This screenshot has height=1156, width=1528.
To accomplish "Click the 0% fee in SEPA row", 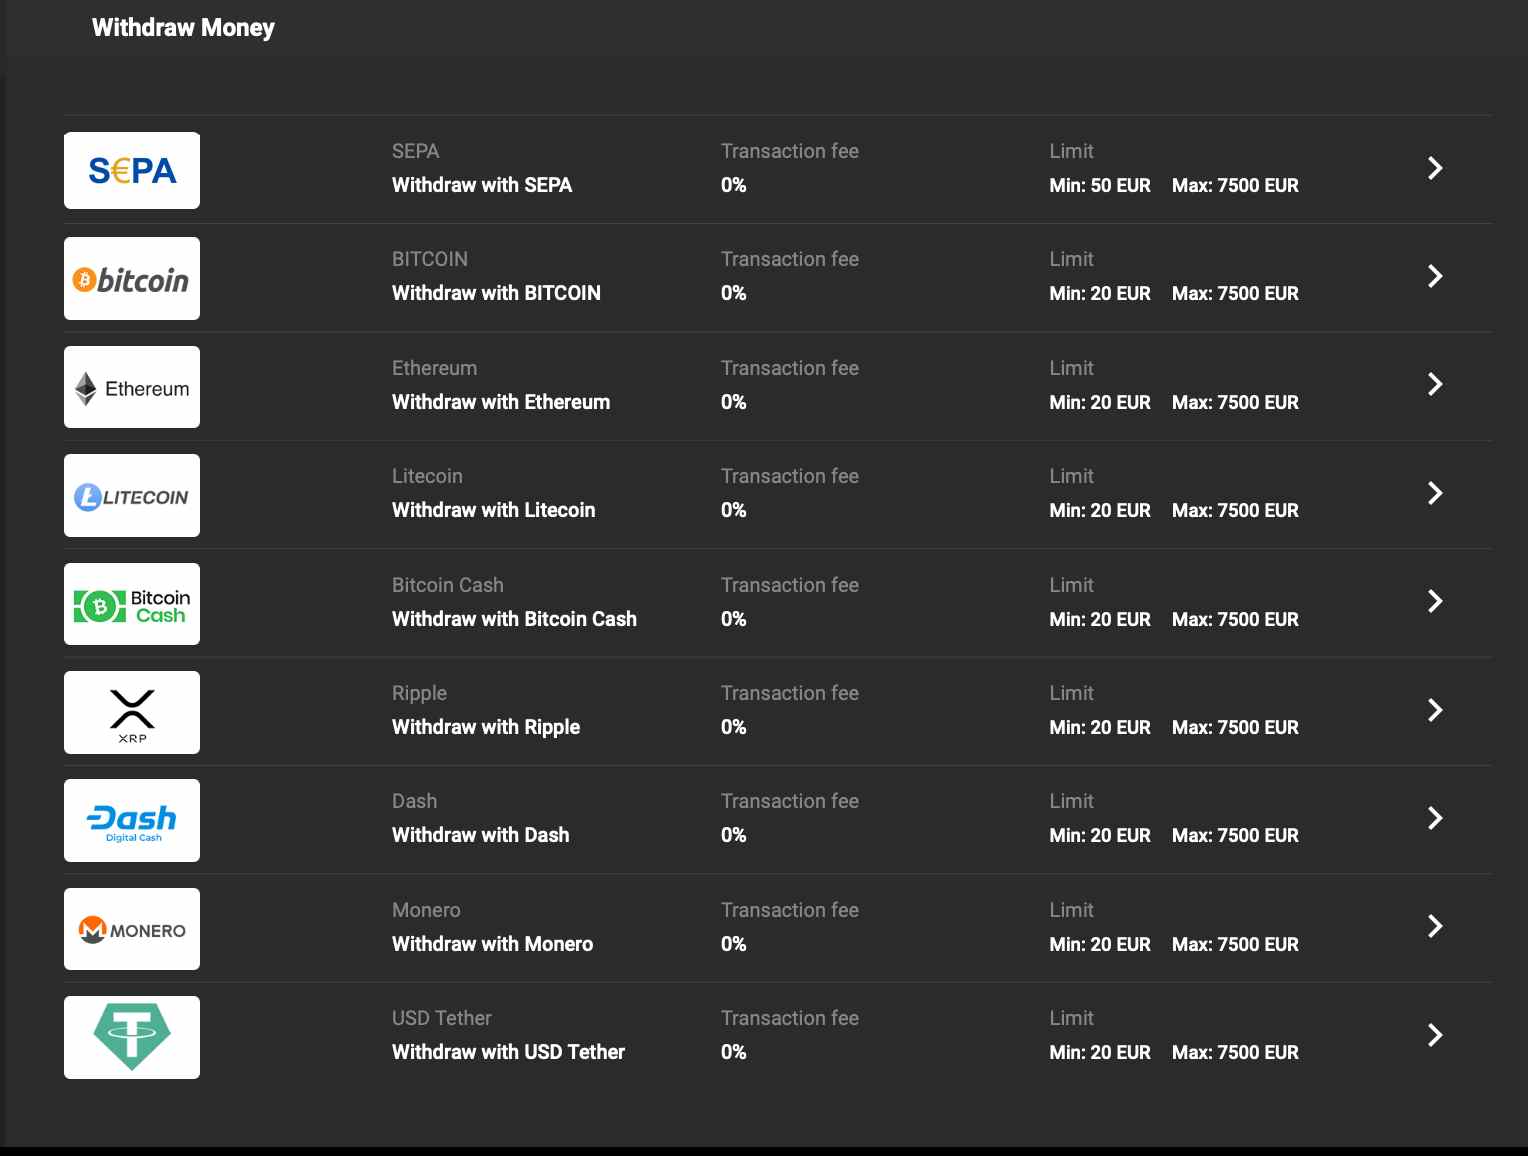I will click(734, 185).
